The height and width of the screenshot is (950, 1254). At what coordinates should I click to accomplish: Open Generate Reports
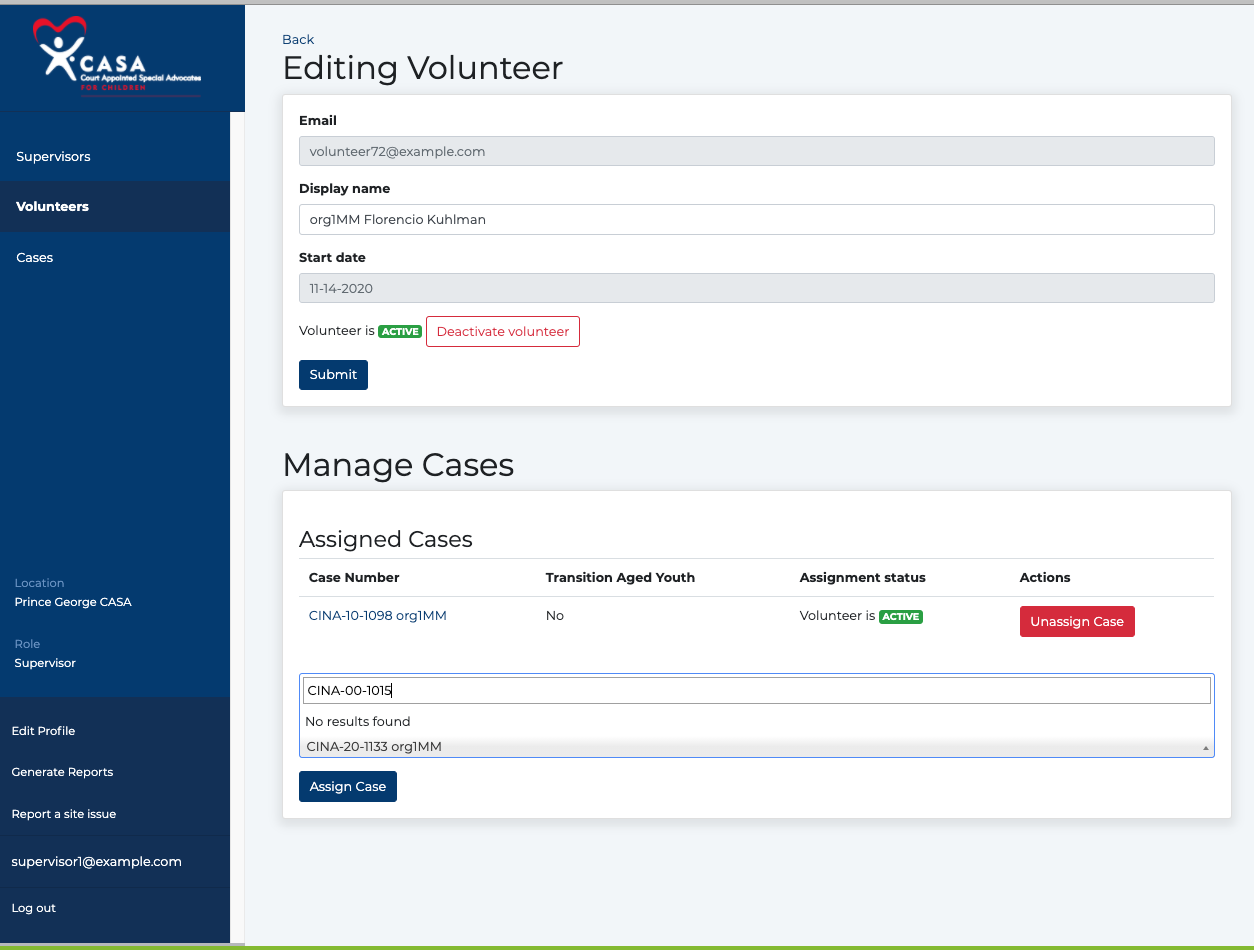[x=62, y=772]
